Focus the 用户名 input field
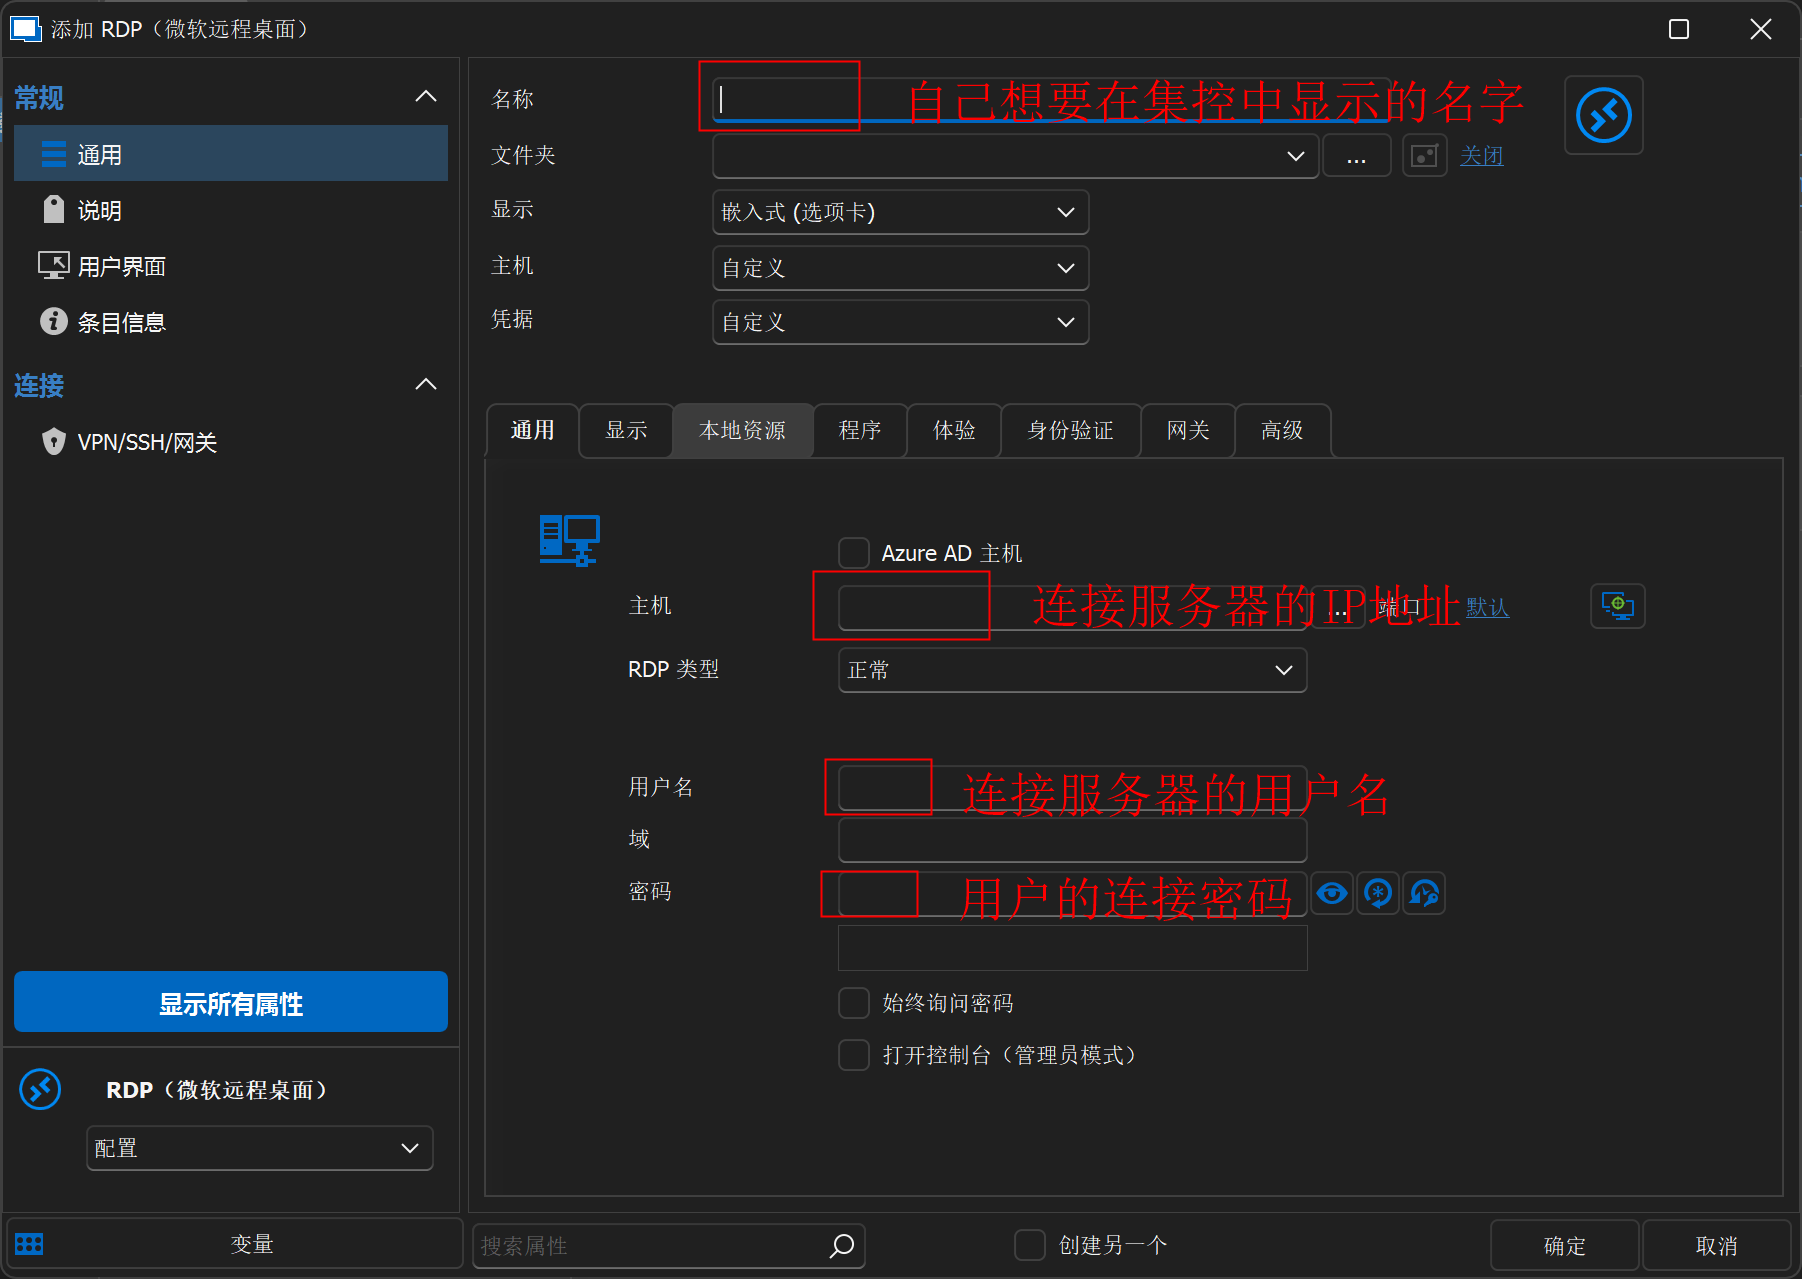The width and height of the screenshot is (1802, 1279). (x=1072, y=788)
